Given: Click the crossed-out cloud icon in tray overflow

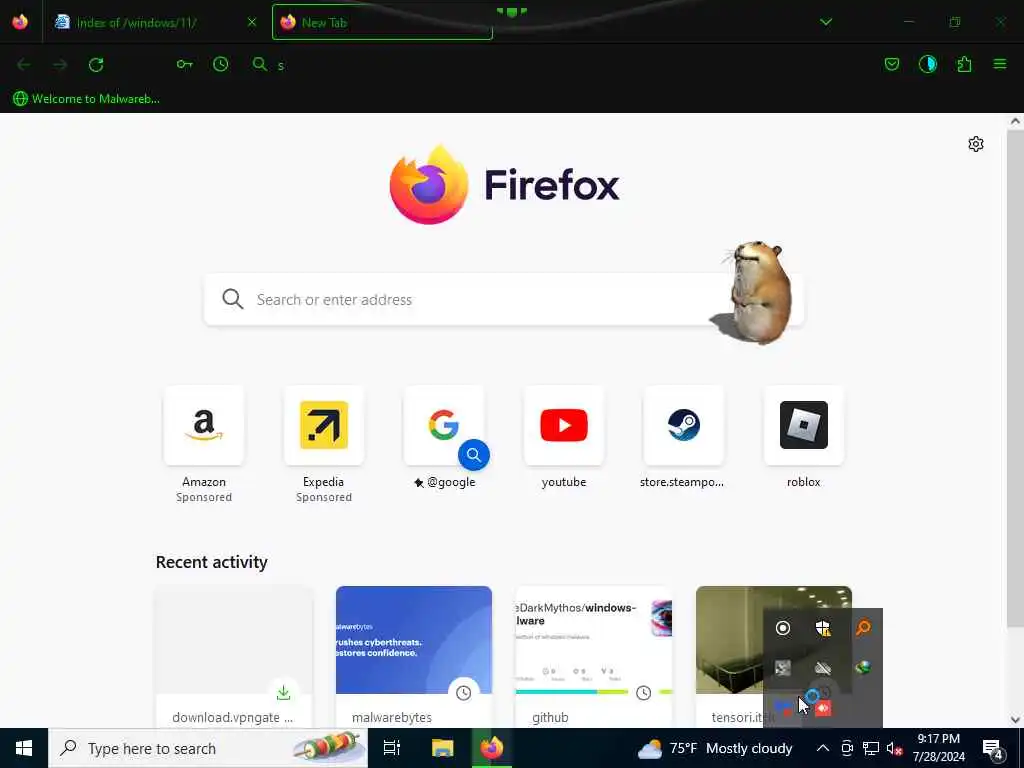Looking at the screenshot, I should [823, 667].
